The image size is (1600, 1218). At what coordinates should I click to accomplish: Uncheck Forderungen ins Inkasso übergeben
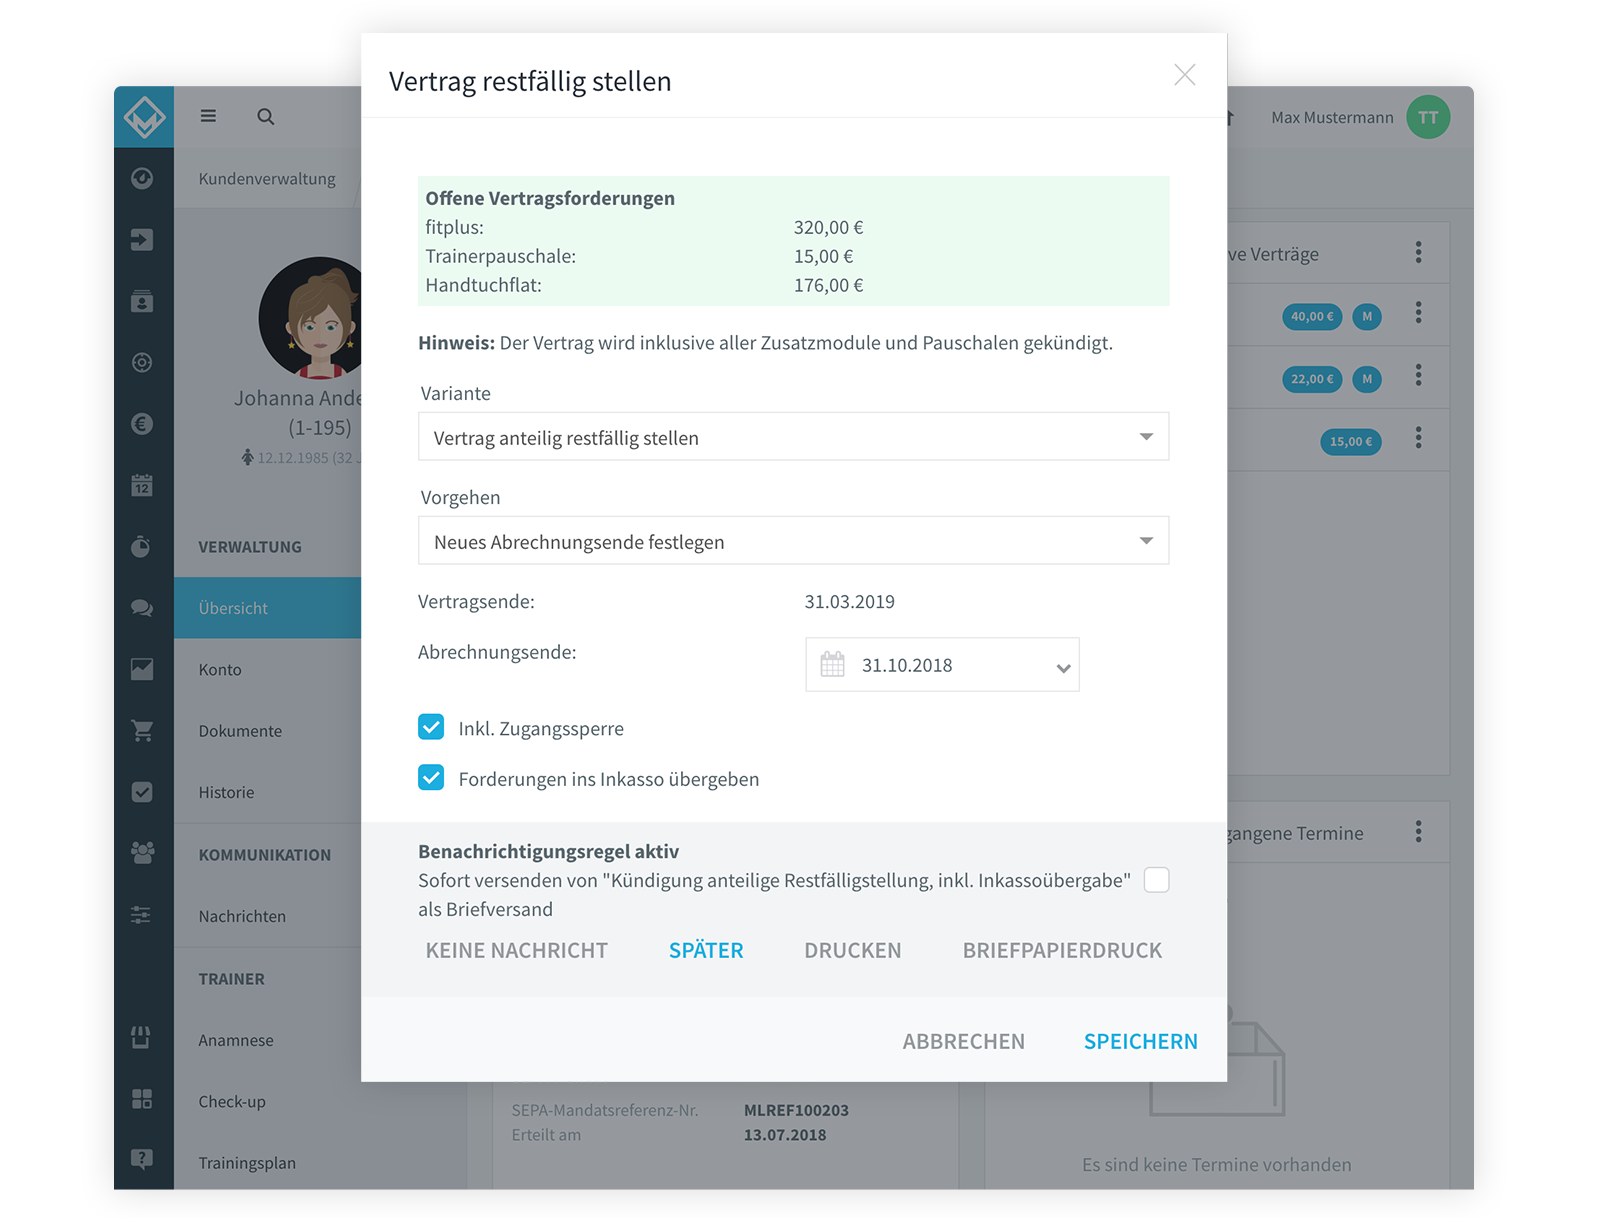(x=431, y=777)
